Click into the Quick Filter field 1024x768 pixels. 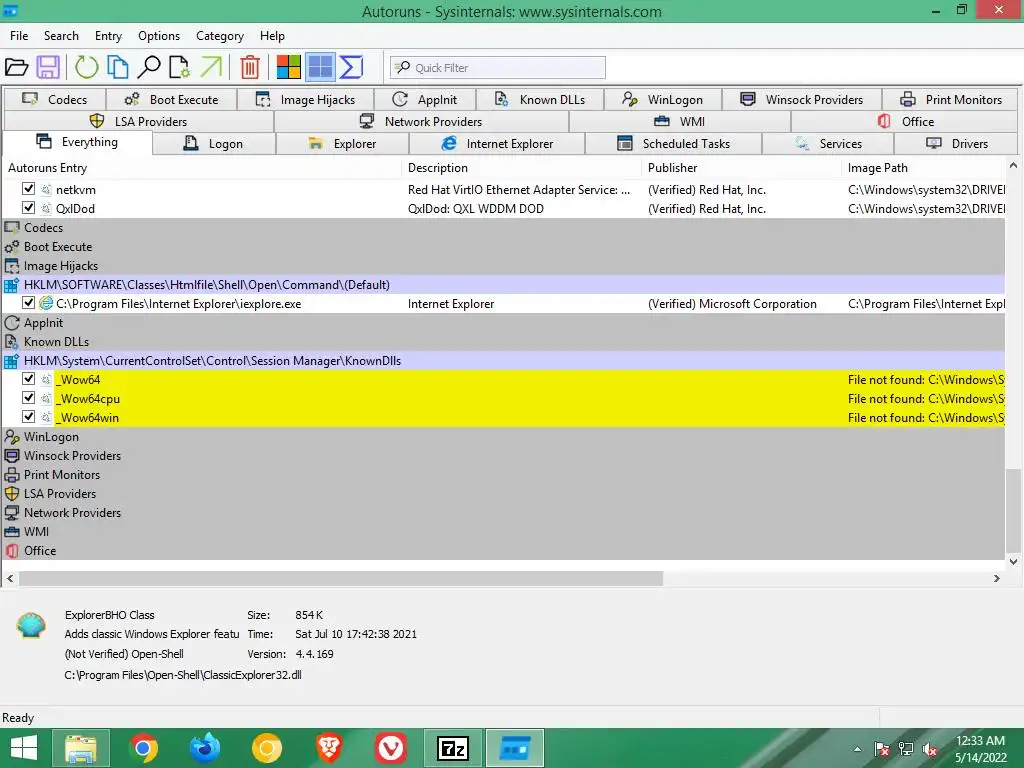(498, 67)
